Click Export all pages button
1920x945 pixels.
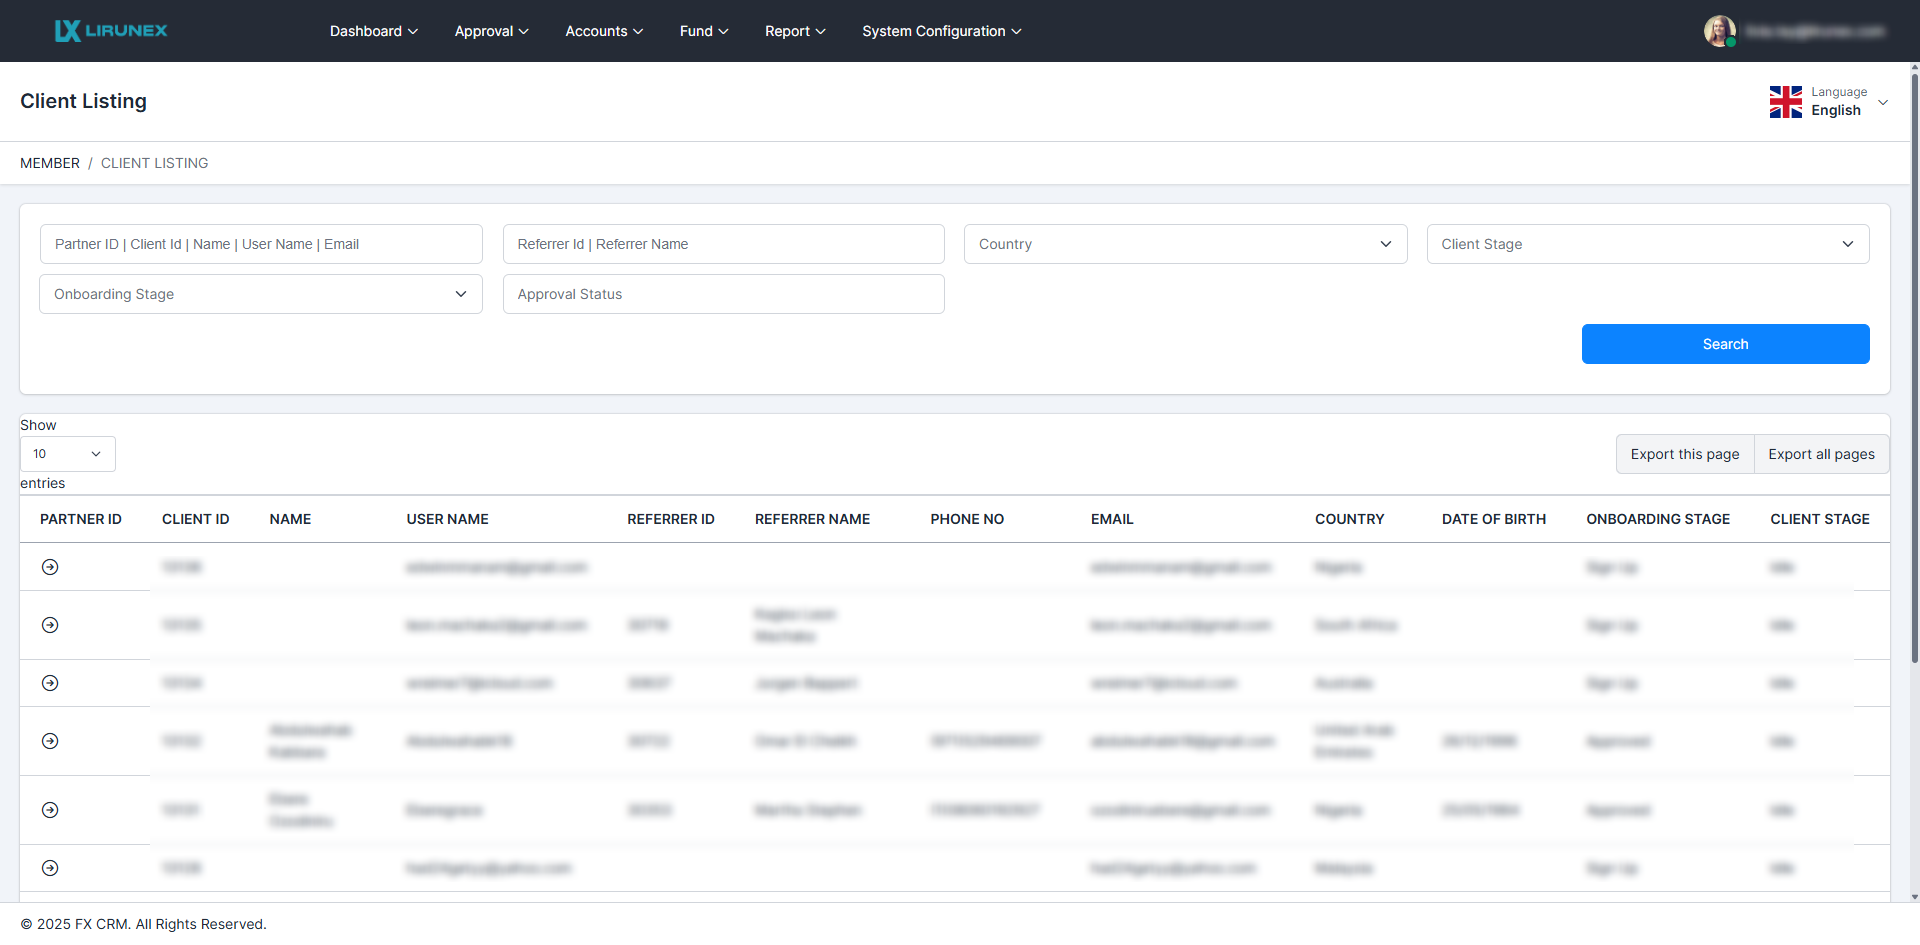pyautogui.click(x=1821, y=454)
